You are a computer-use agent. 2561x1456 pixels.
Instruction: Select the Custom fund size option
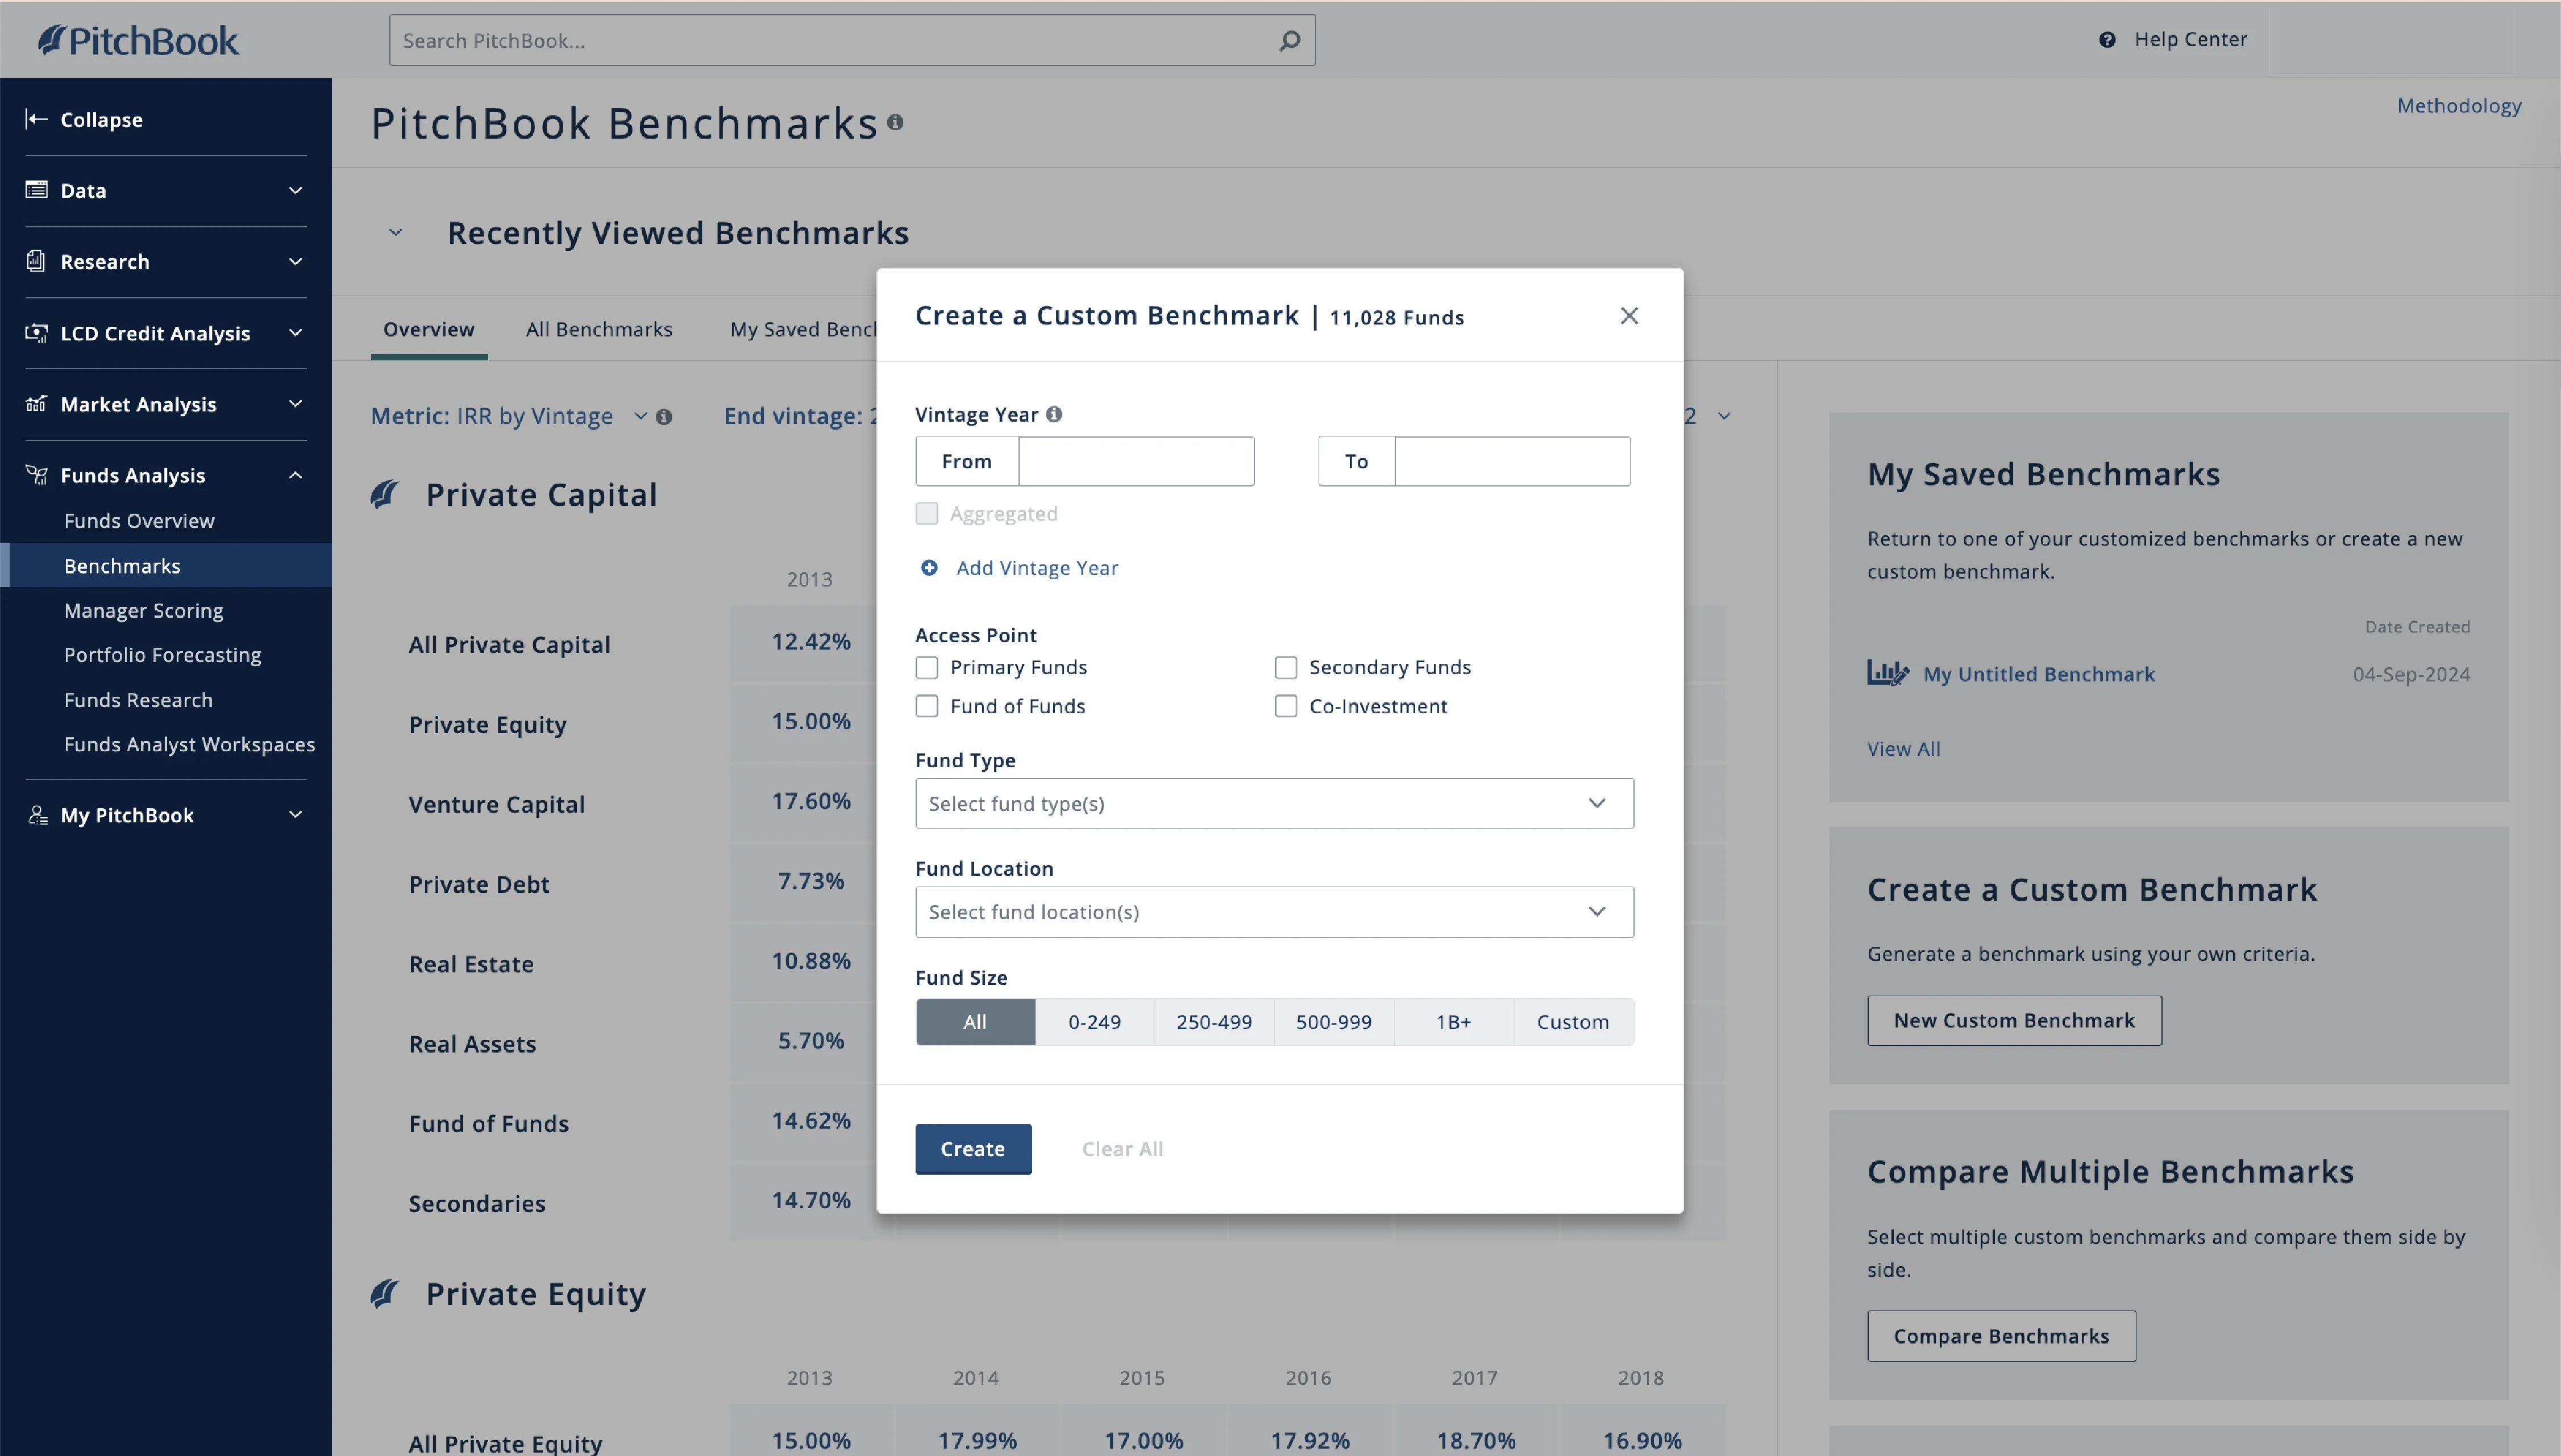pos(1573,1022)
